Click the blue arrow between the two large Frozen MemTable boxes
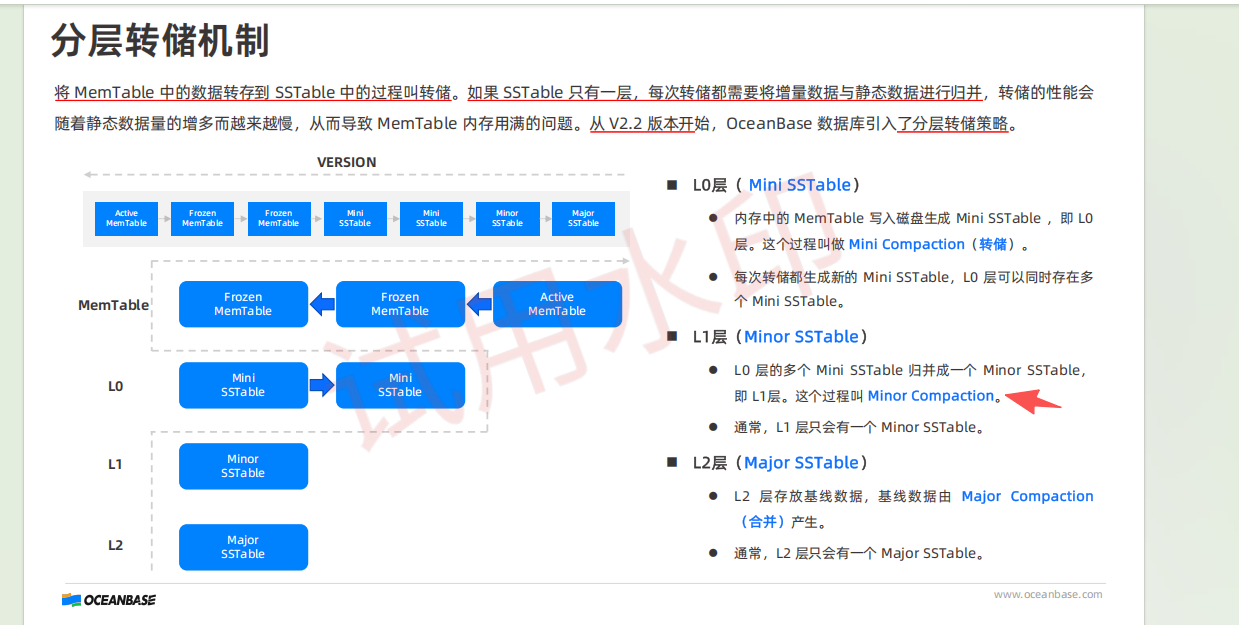1239x625 pixels. pos(321,304)
